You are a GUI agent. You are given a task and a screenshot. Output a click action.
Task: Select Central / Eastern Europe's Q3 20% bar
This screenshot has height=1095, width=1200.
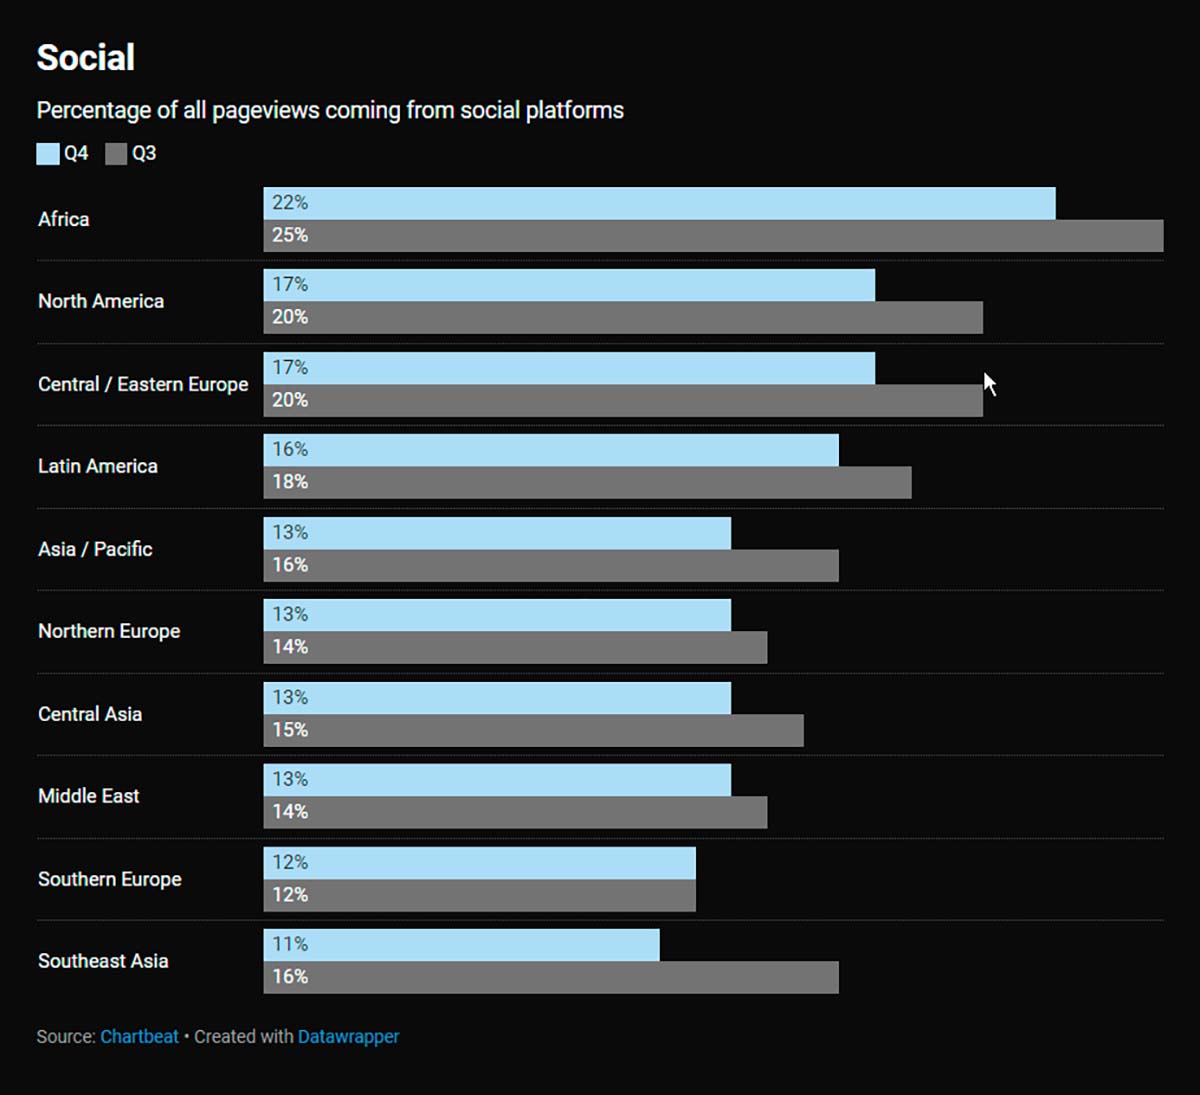pos(623,400)
